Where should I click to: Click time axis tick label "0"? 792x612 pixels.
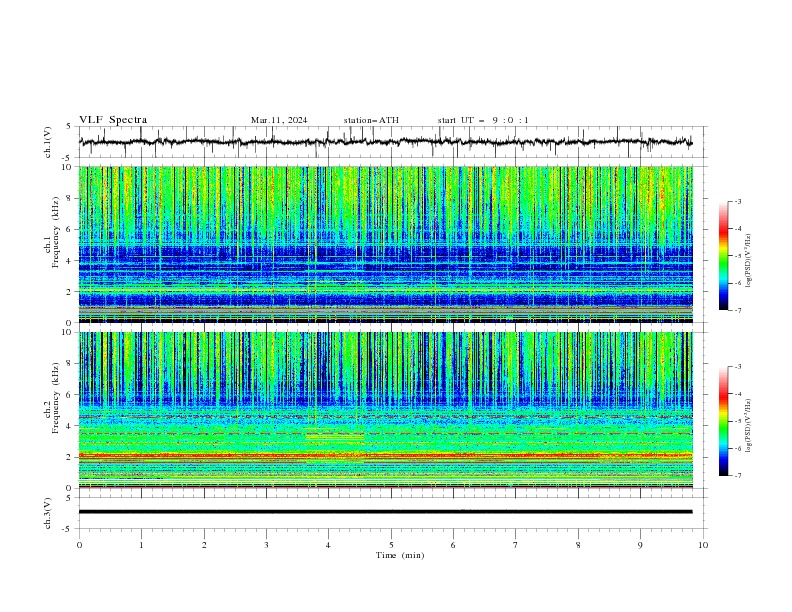[x=79, y=545]
